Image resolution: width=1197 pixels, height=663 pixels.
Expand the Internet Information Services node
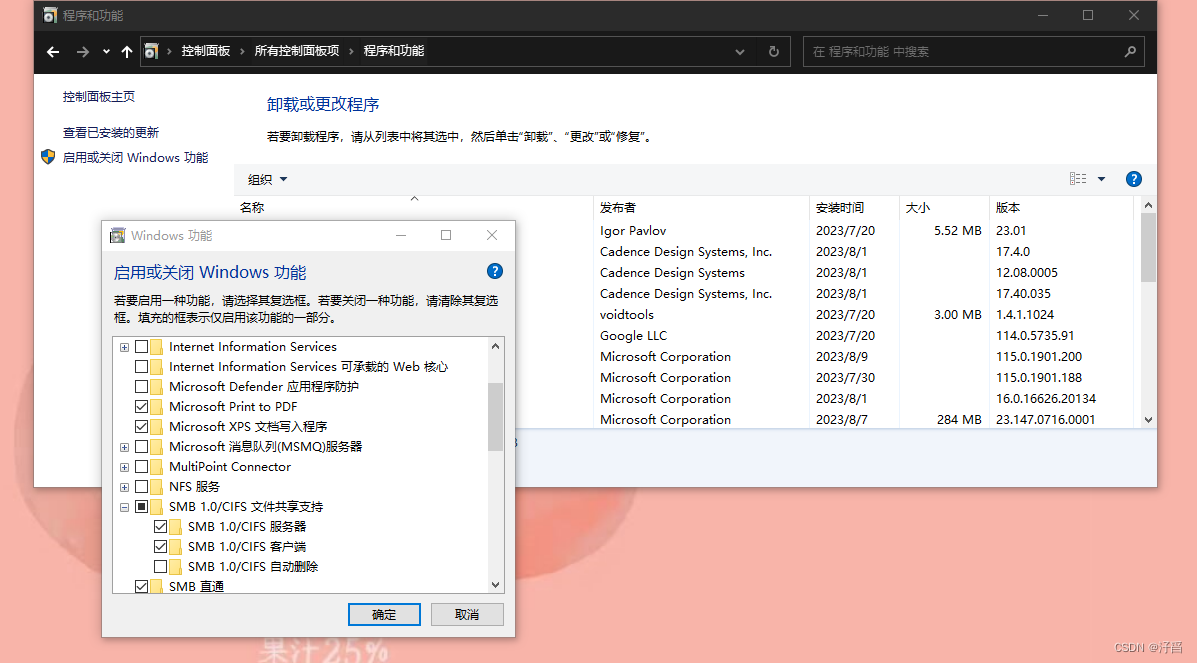(x=124, y=346)
